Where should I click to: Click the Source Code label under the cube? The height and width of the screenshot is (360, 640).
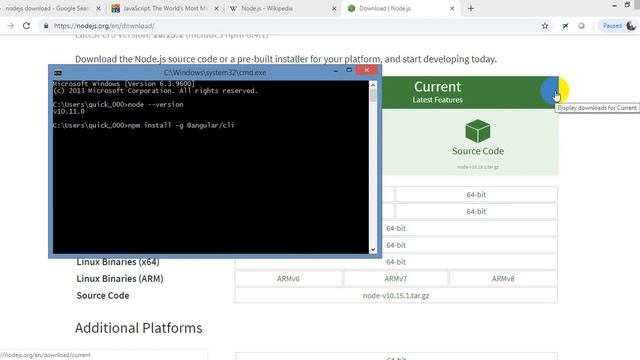click(x=478, y=151)
